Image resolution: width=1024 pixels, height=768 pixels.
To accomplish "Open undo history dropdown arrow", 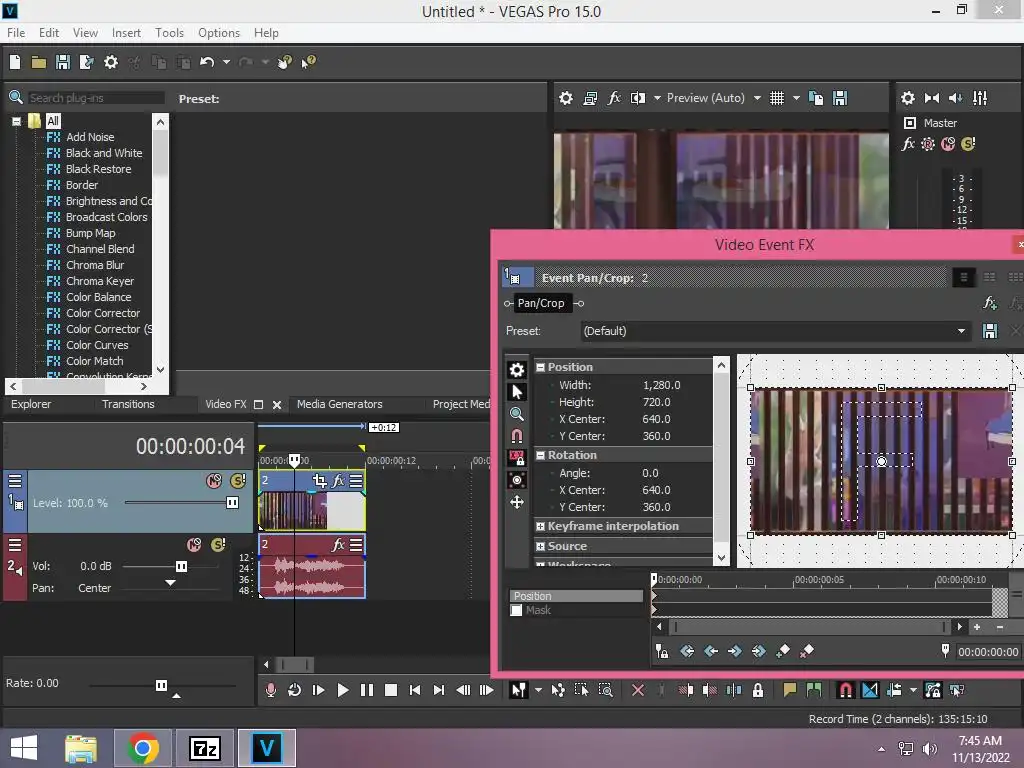I will (x=226, y=62).
